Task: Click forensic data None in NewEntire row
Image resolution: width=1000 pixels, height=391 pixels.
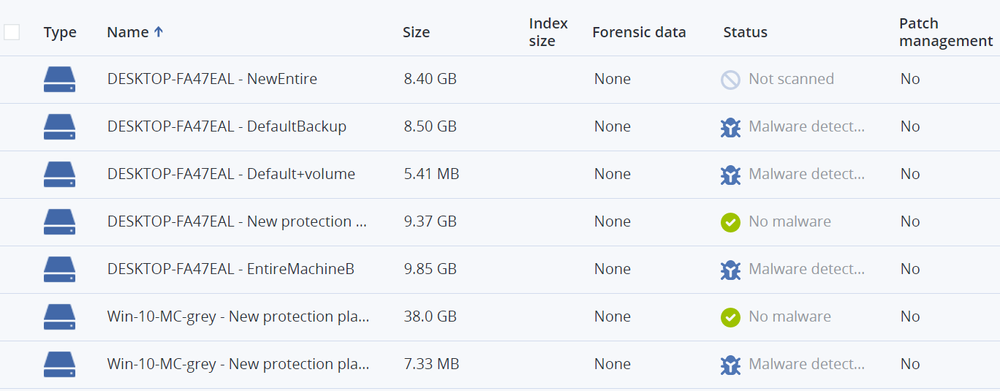Action: pos(612,79)
